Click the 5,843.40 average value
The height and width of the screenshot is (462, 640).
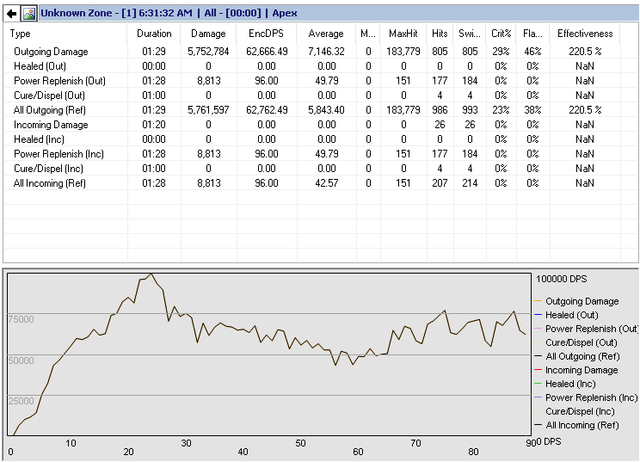click(326, 110)
